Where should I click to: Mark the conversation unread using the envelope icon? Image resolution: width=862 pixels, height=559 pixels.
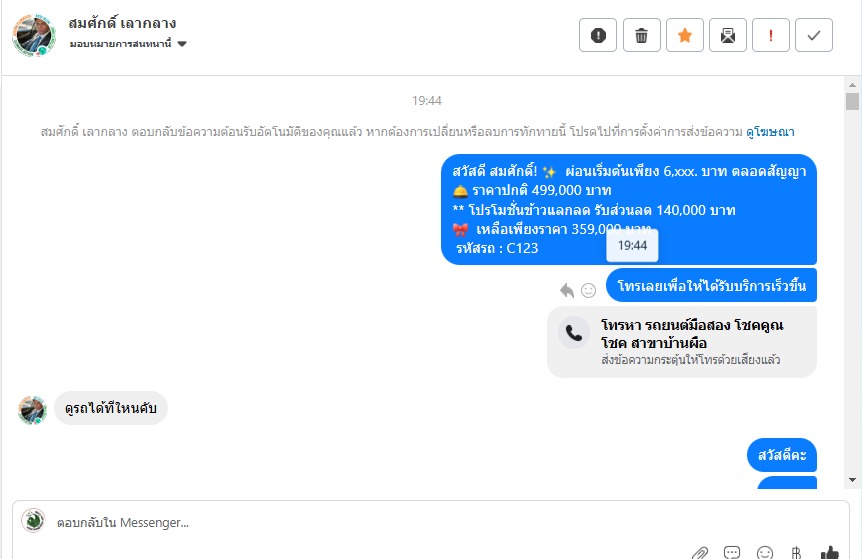(728, 35)
